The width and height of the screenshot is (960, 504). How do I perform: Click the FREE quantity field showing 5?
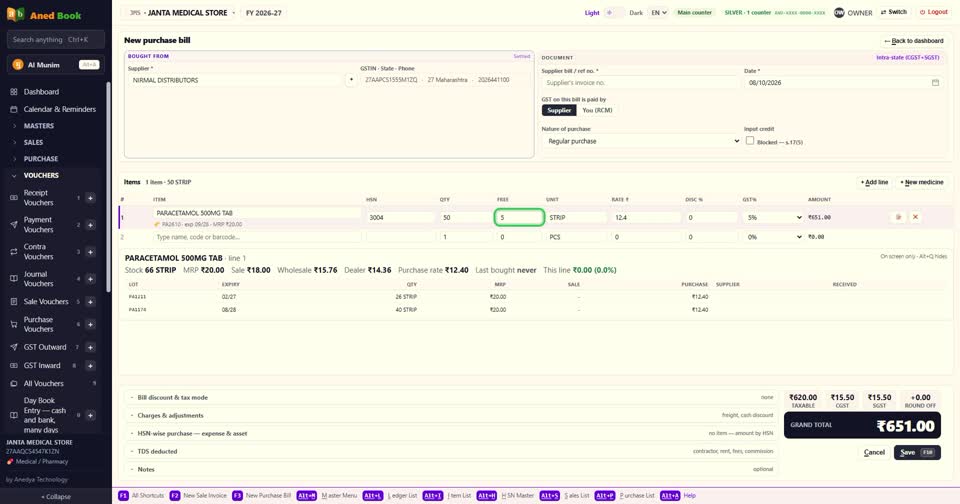519,217
